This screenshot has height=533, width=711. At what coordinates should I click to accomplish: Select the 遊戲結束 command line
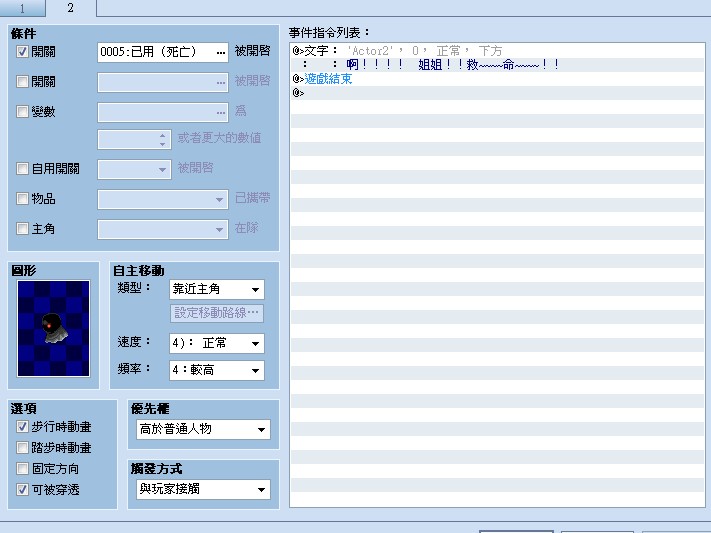(x=497, y=79)
